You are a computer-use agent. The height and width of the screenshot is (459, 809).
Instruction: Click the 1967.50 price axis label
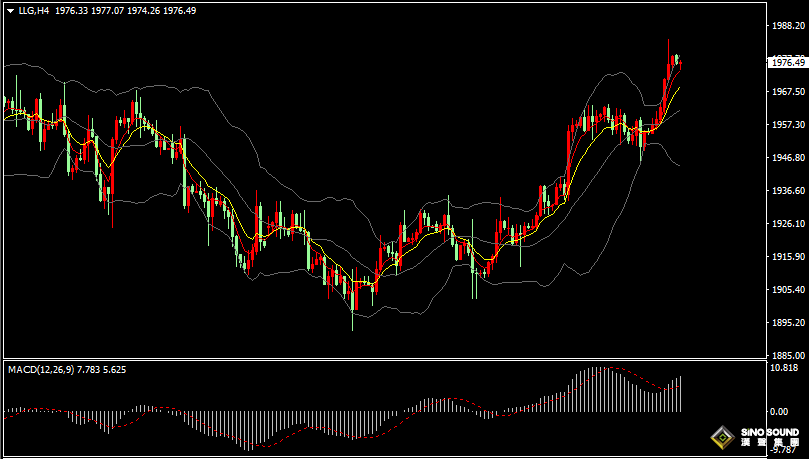click(788, 91)
